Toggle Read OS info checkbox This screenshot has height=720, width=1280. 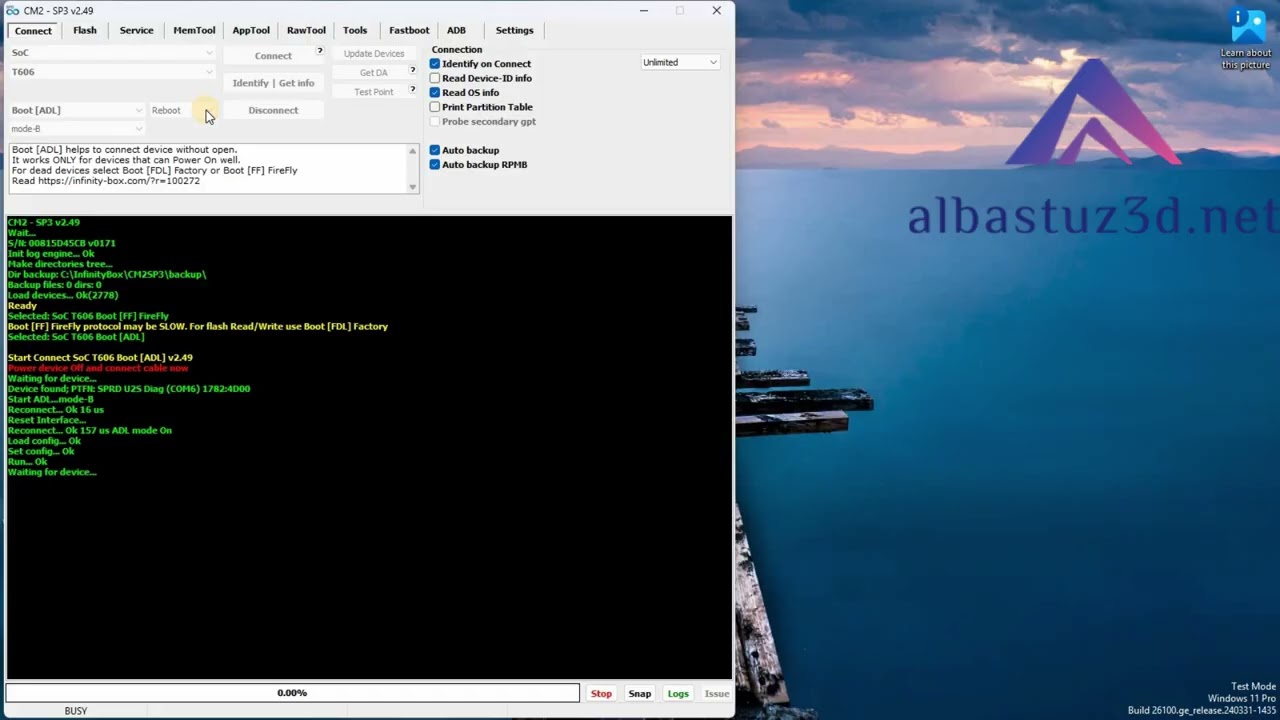(x=435, y=93)
